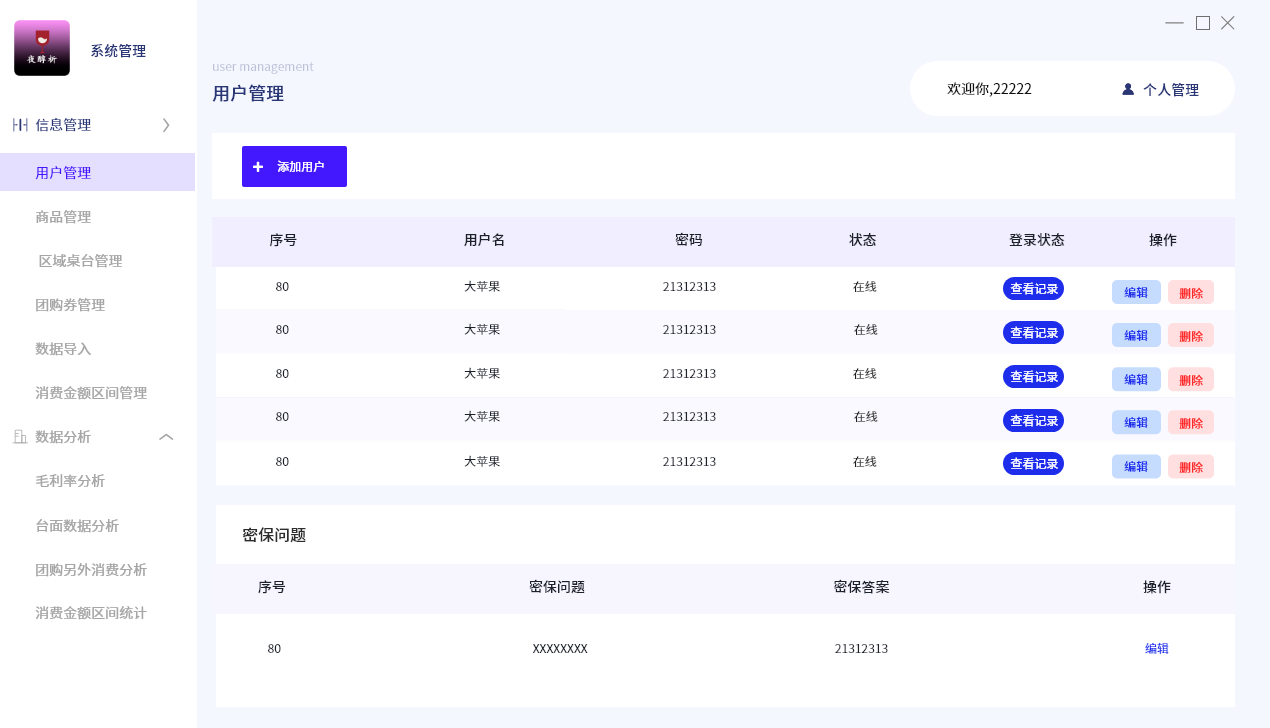Click the app logo image in sidebar
The height and width of the screenshot is (728, 1270).
pos(42,48)
